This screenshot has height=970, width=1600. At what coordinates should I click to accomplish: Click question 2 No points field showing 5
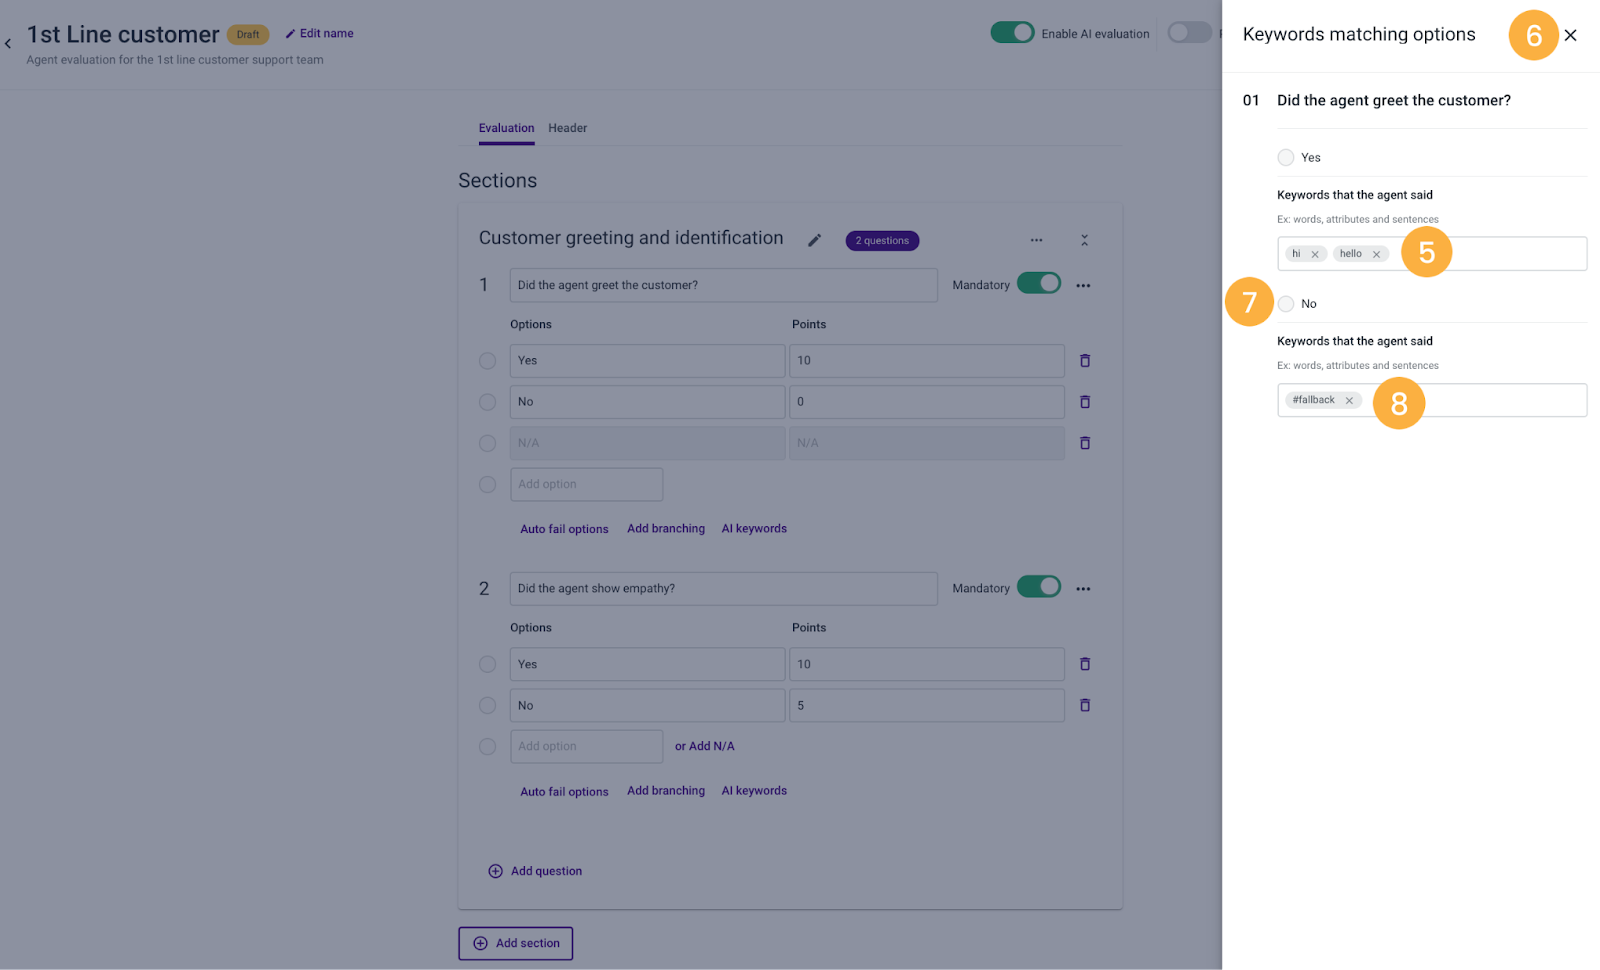point(927,705)
